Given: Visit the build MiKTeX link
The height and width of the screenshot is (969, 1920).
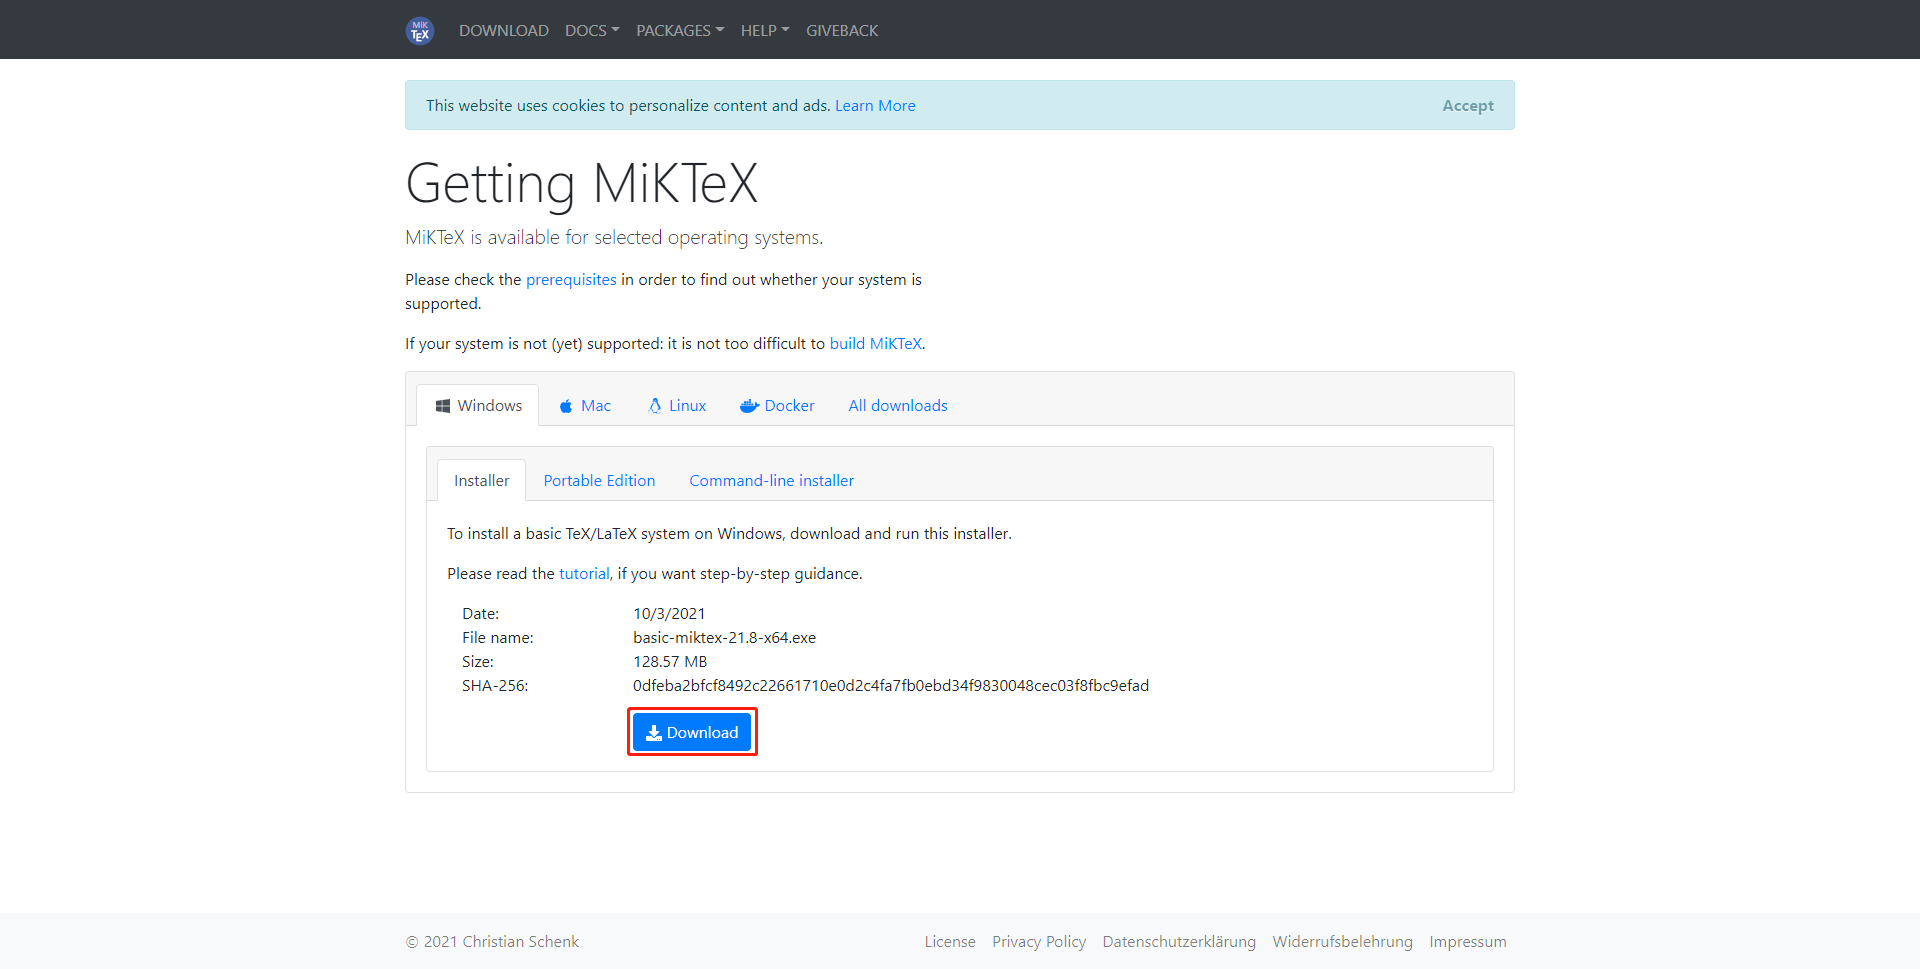Looking at the screenshot, I should coord(876,343).
